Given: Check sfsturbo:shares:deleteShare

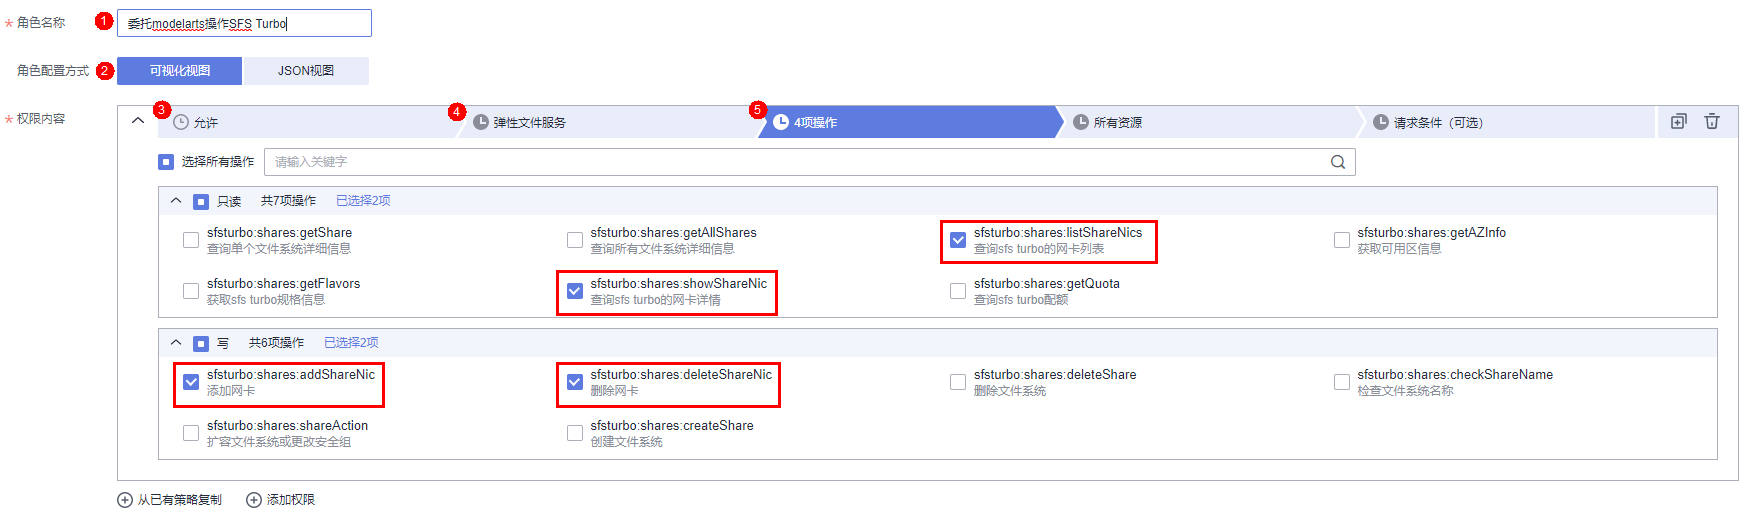Looking at the screenshot, I should [x=958, y=382].
